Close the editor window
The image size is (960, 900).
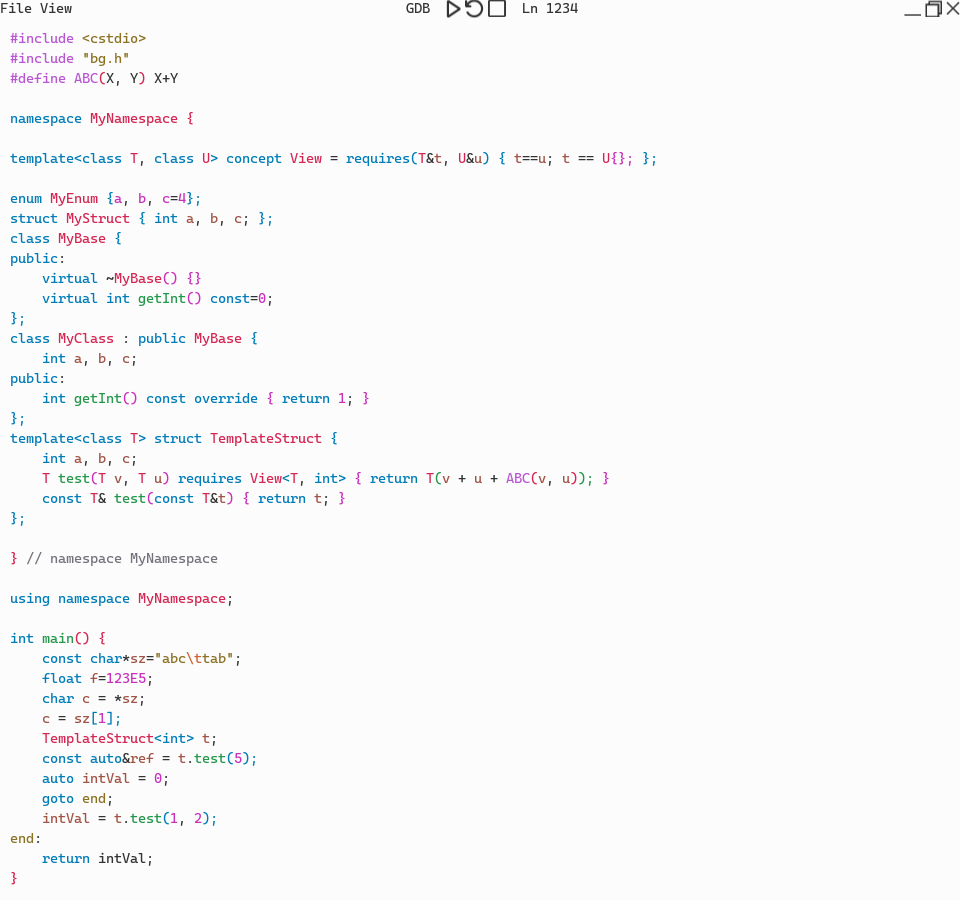click(x=952, y=9)
